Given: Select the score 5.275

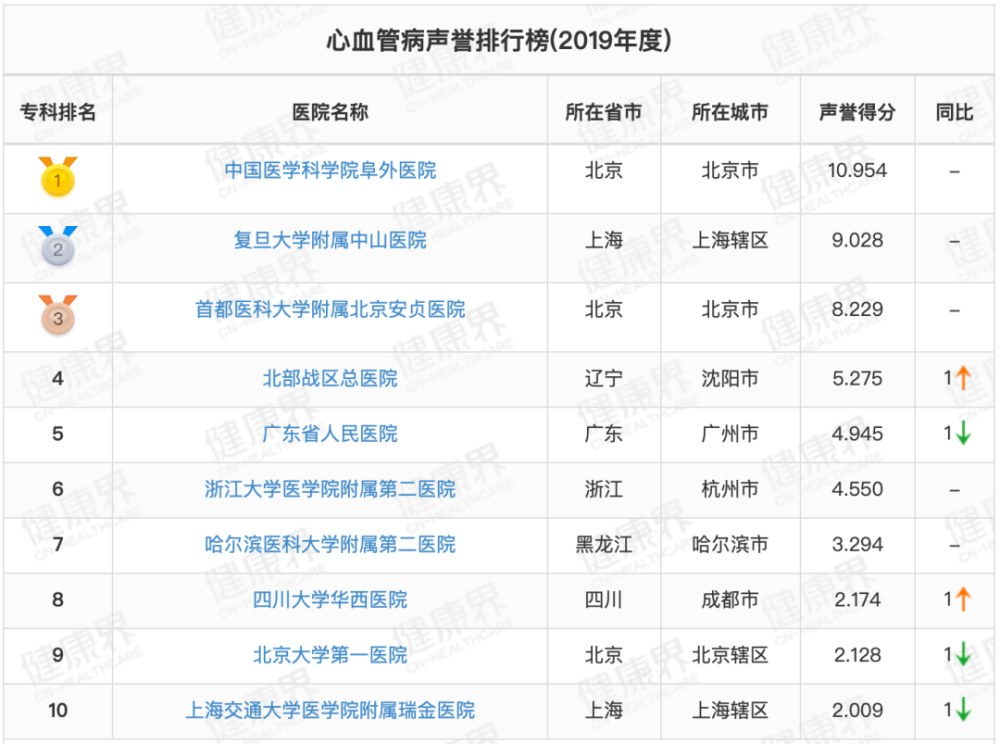Looking at the screenshot, I should point(857,378).
